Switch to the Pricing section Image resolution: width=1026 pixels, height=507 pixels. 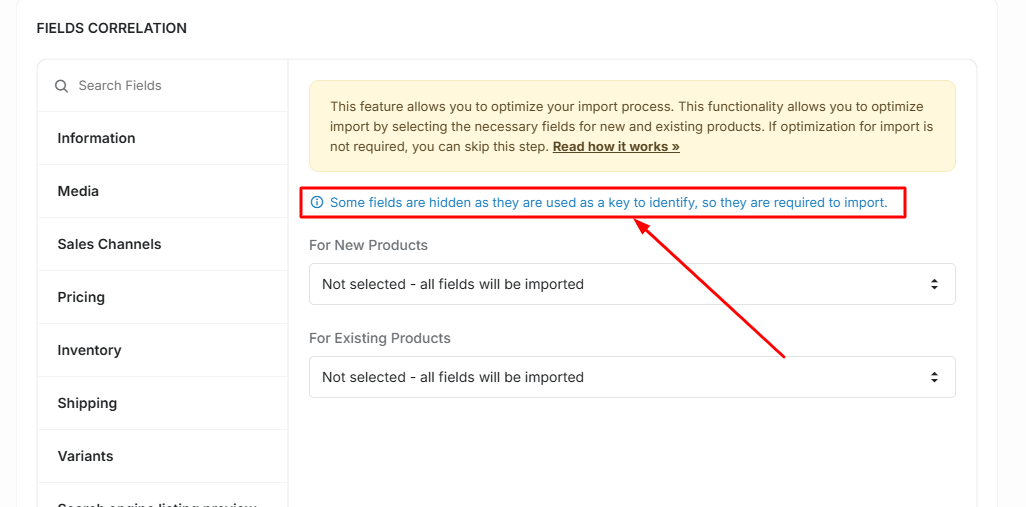pyautogui.click(x=162, y=297)
